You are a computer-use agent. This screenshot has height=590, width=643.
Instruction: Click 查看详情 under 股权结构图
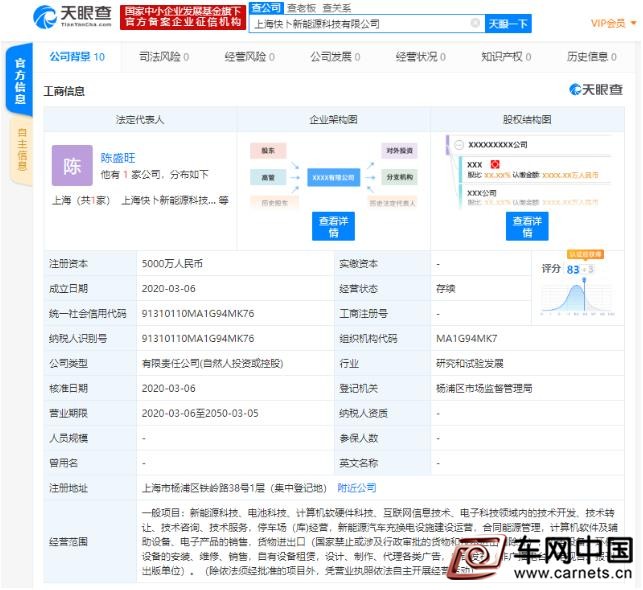527,226
